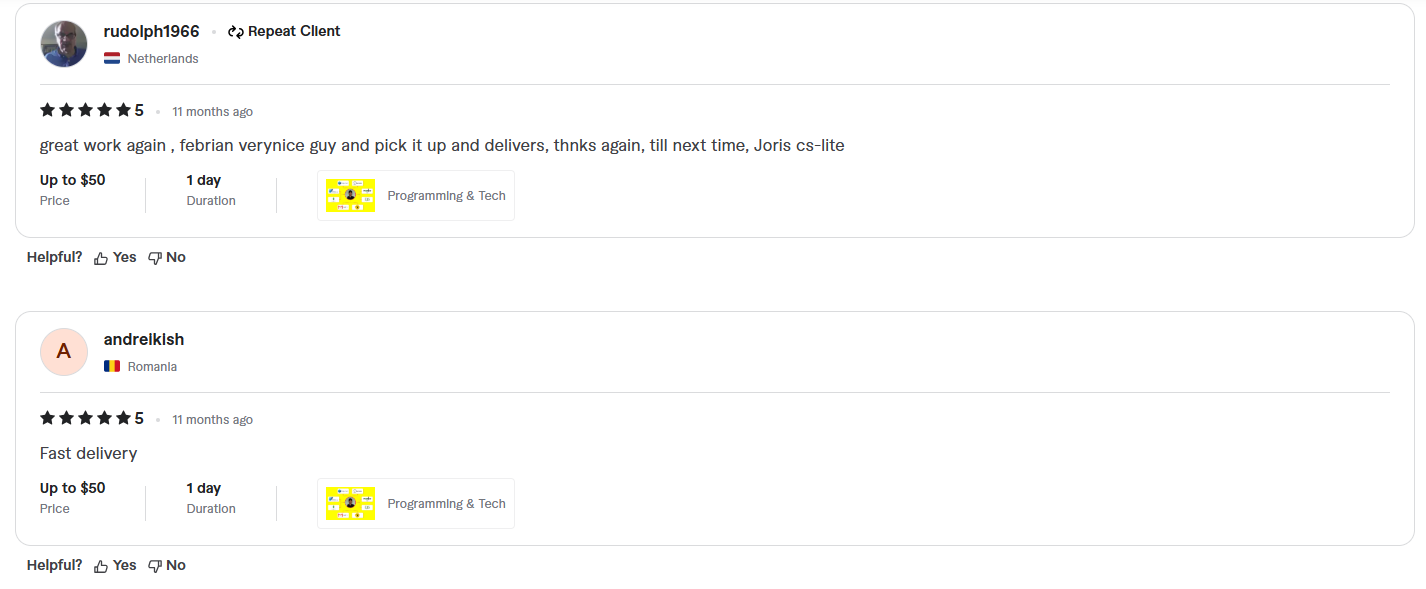Click the thumbs up icon on andreikish's review

click(x=99, y=565)
